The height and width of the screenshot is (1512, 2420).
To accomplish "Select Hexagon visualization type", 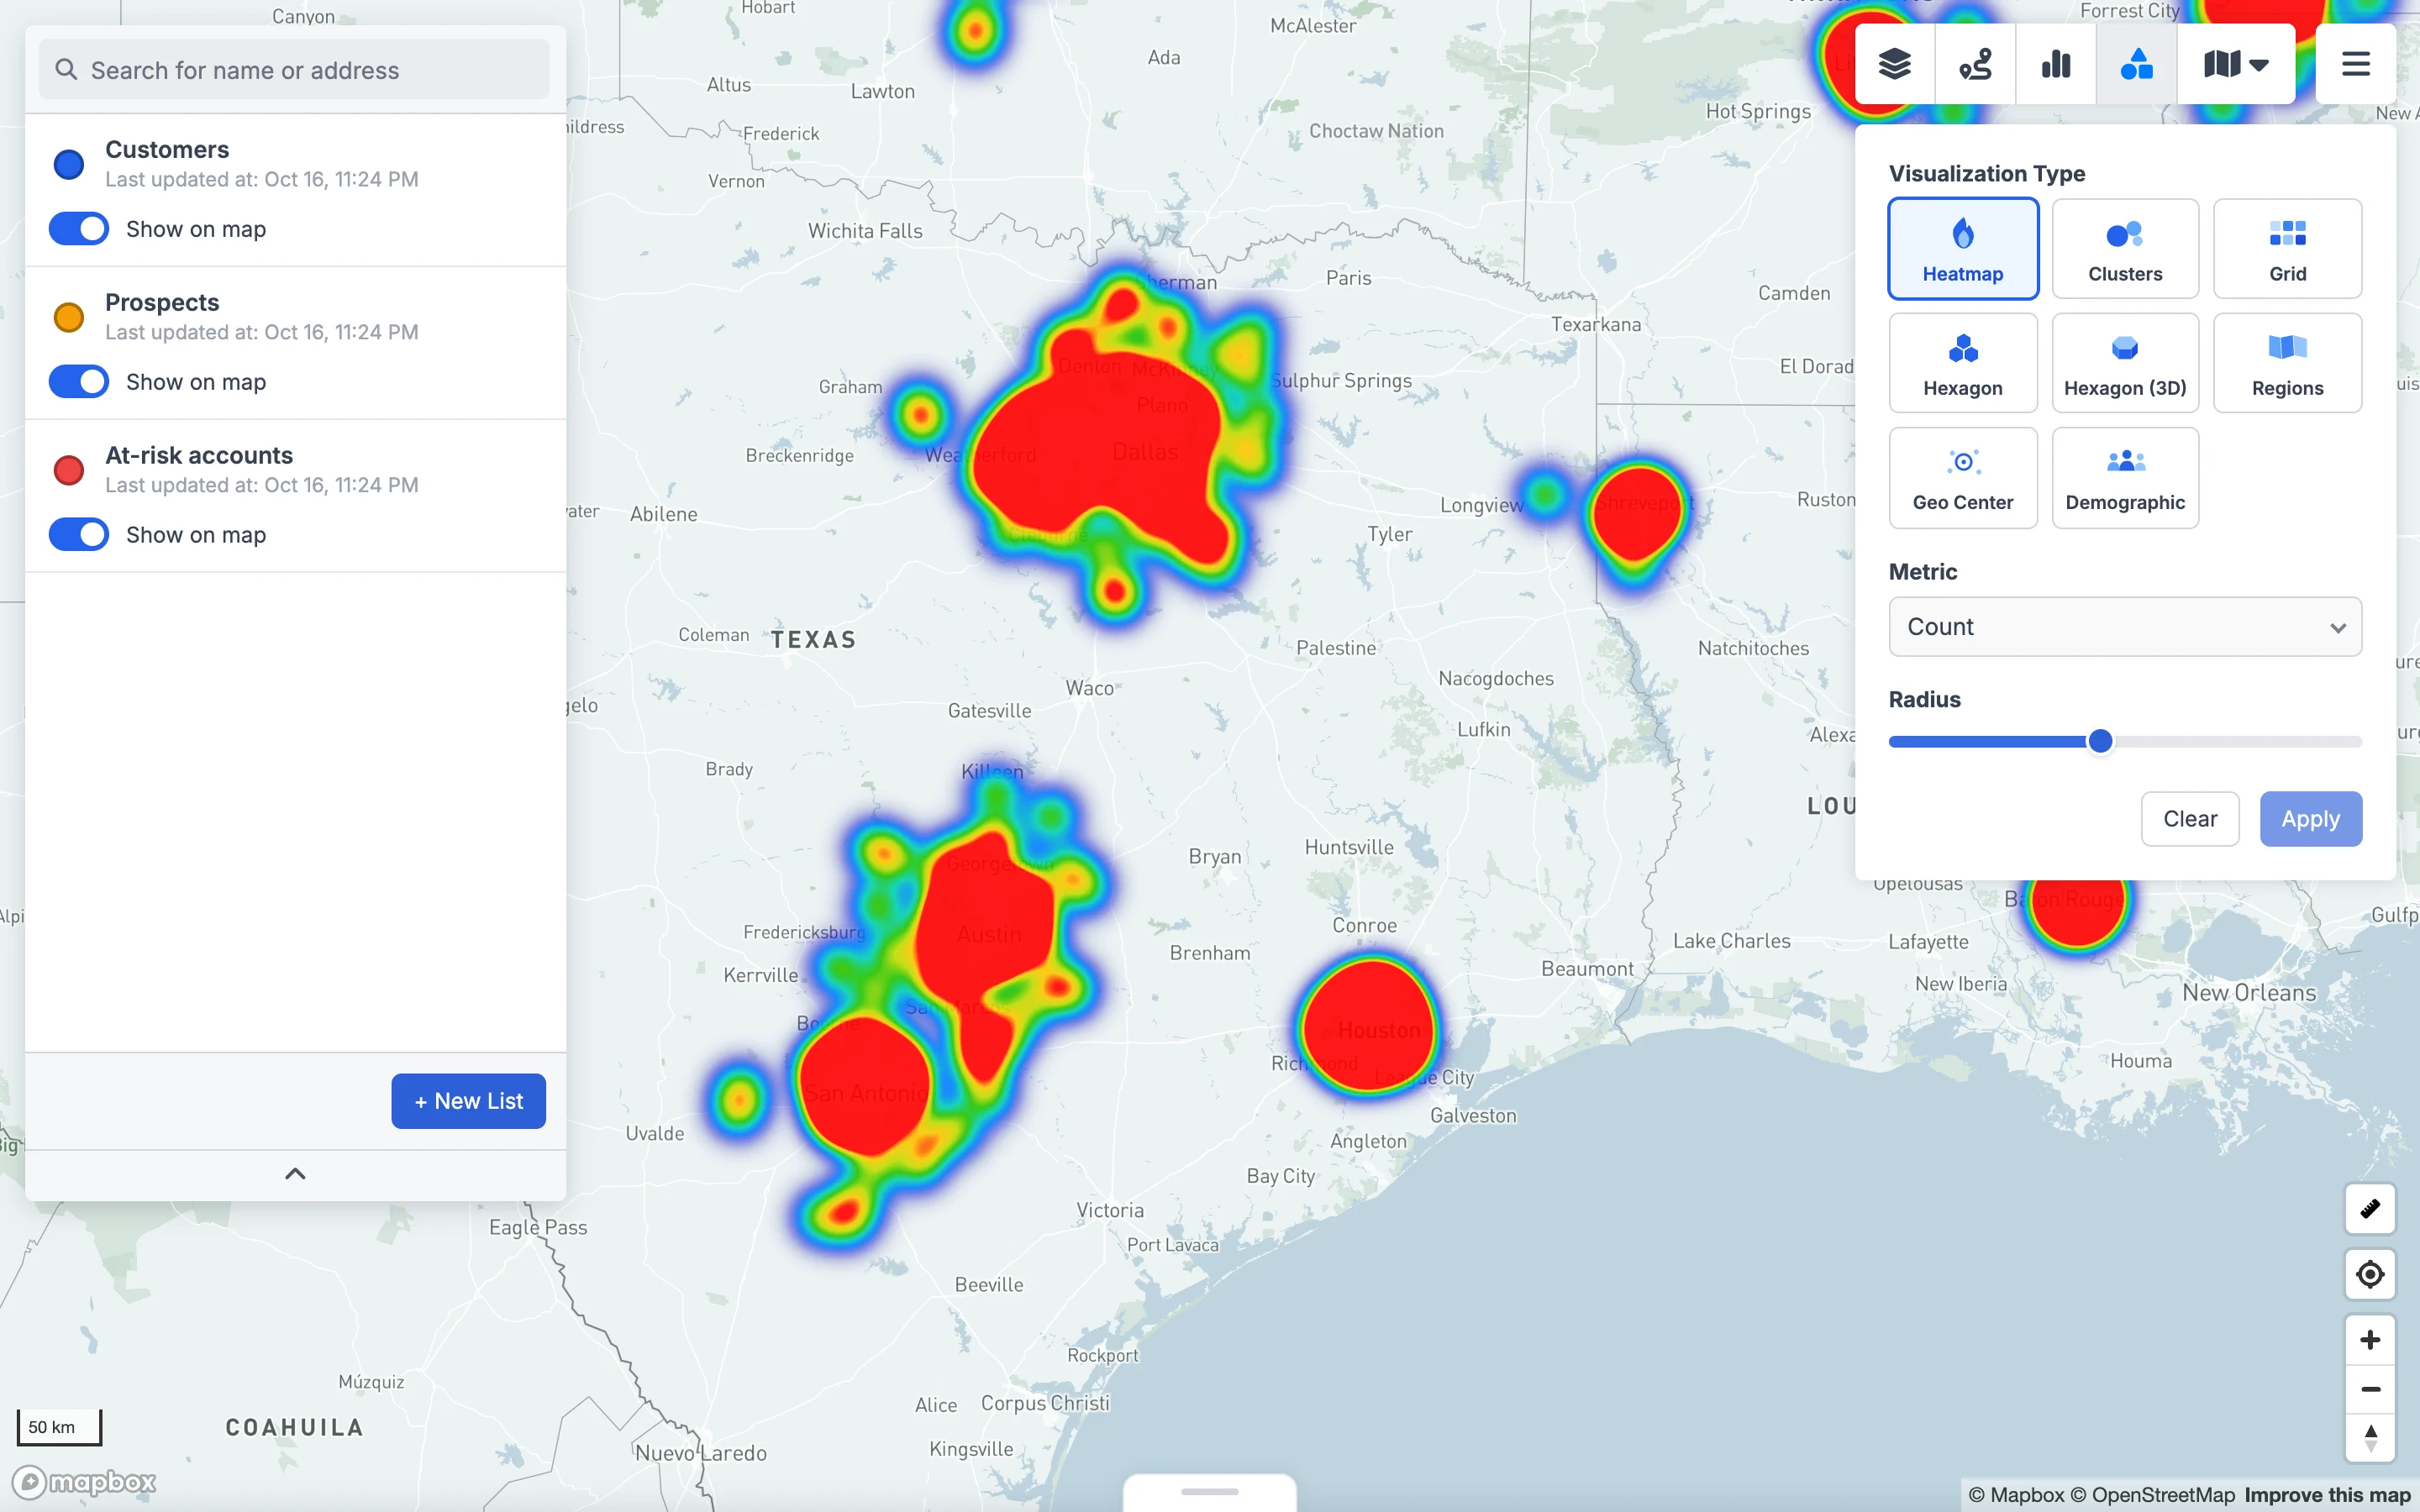I will point(1963,363).
